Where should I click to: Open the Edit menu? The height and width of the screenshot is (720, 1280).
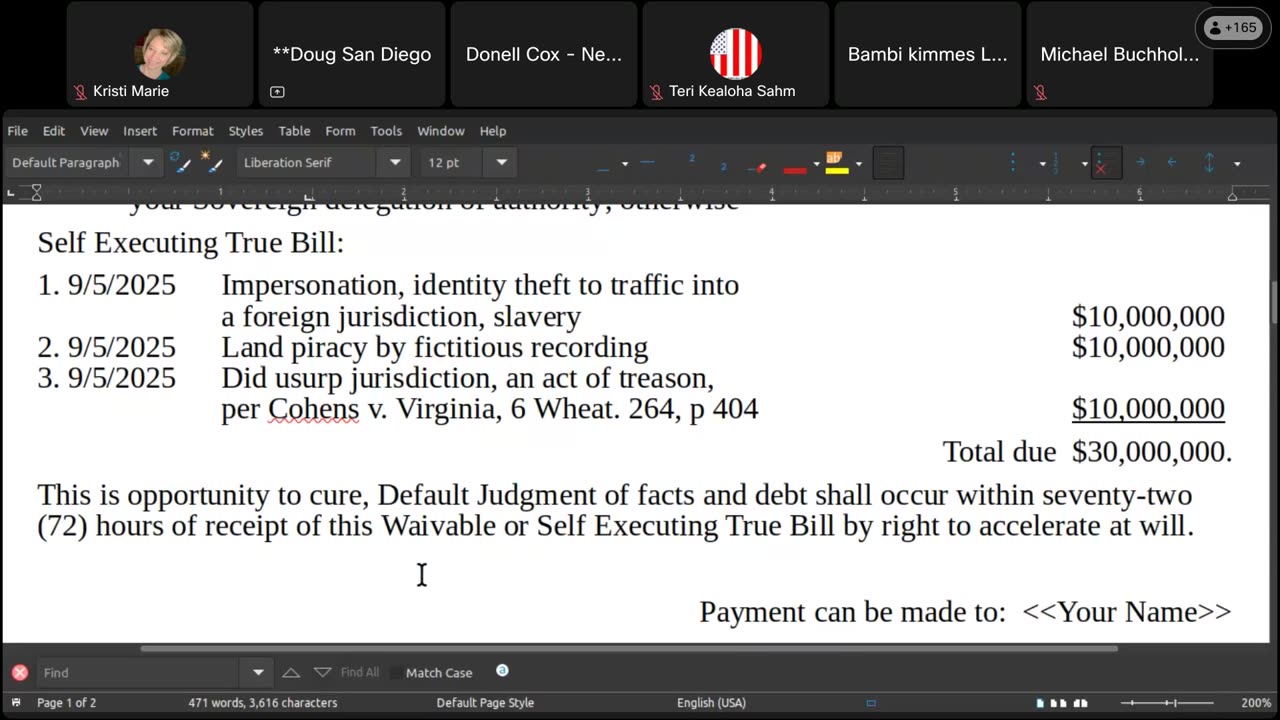click(x=54, y=131)
